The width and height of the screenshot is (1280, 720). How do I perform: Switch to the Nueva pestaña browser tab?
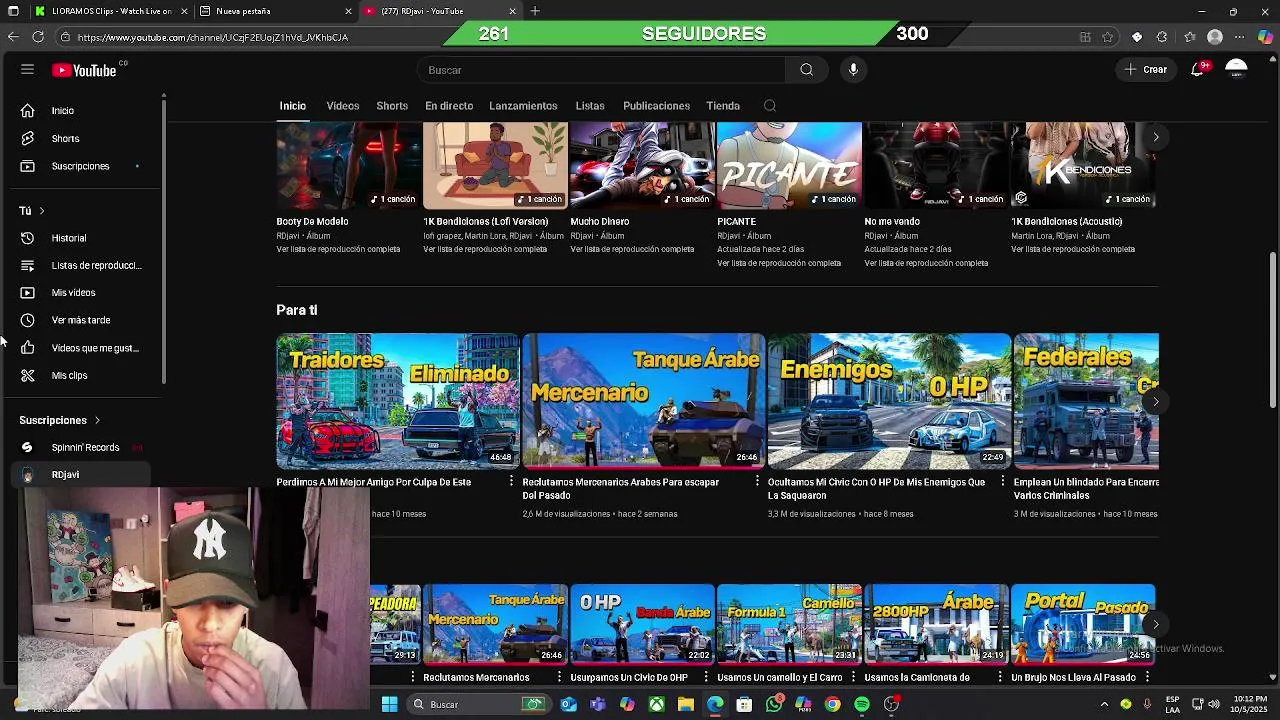[275, 11]
